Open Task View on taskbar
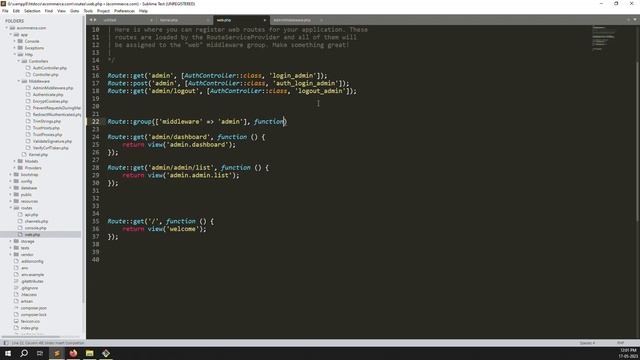Viewport: 640px width, 360px height. click(x=40, y=353)
